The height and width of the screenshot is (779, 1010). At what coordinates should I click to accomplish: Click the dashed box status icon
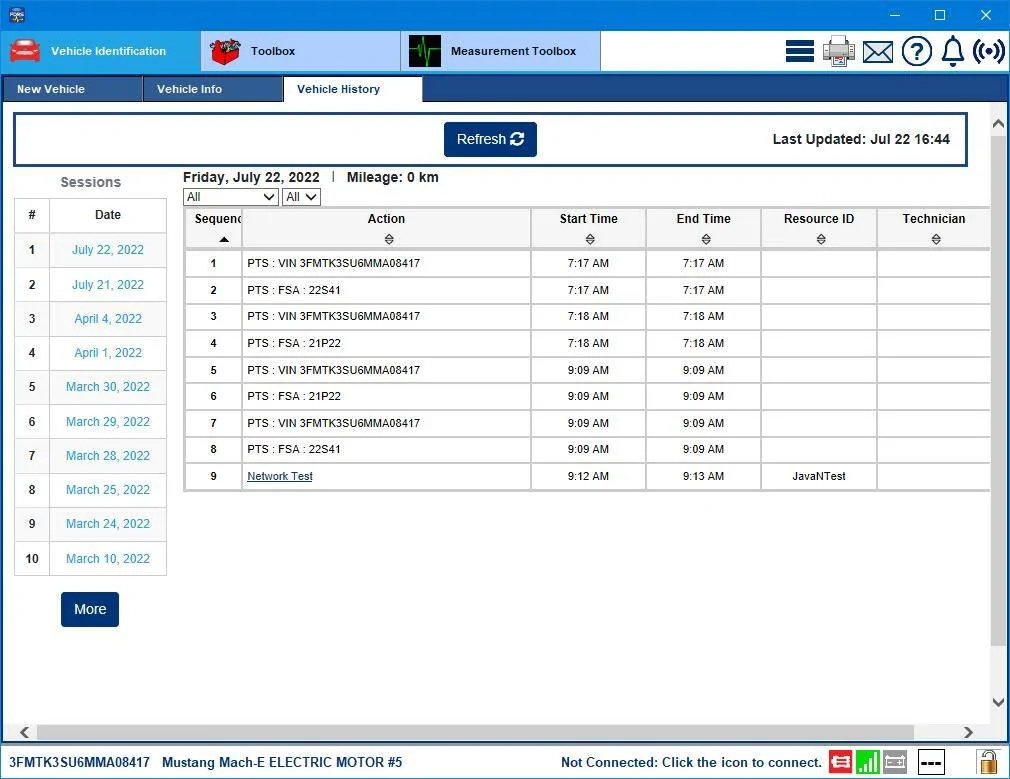pyautogui.click(x=931, y=762)
